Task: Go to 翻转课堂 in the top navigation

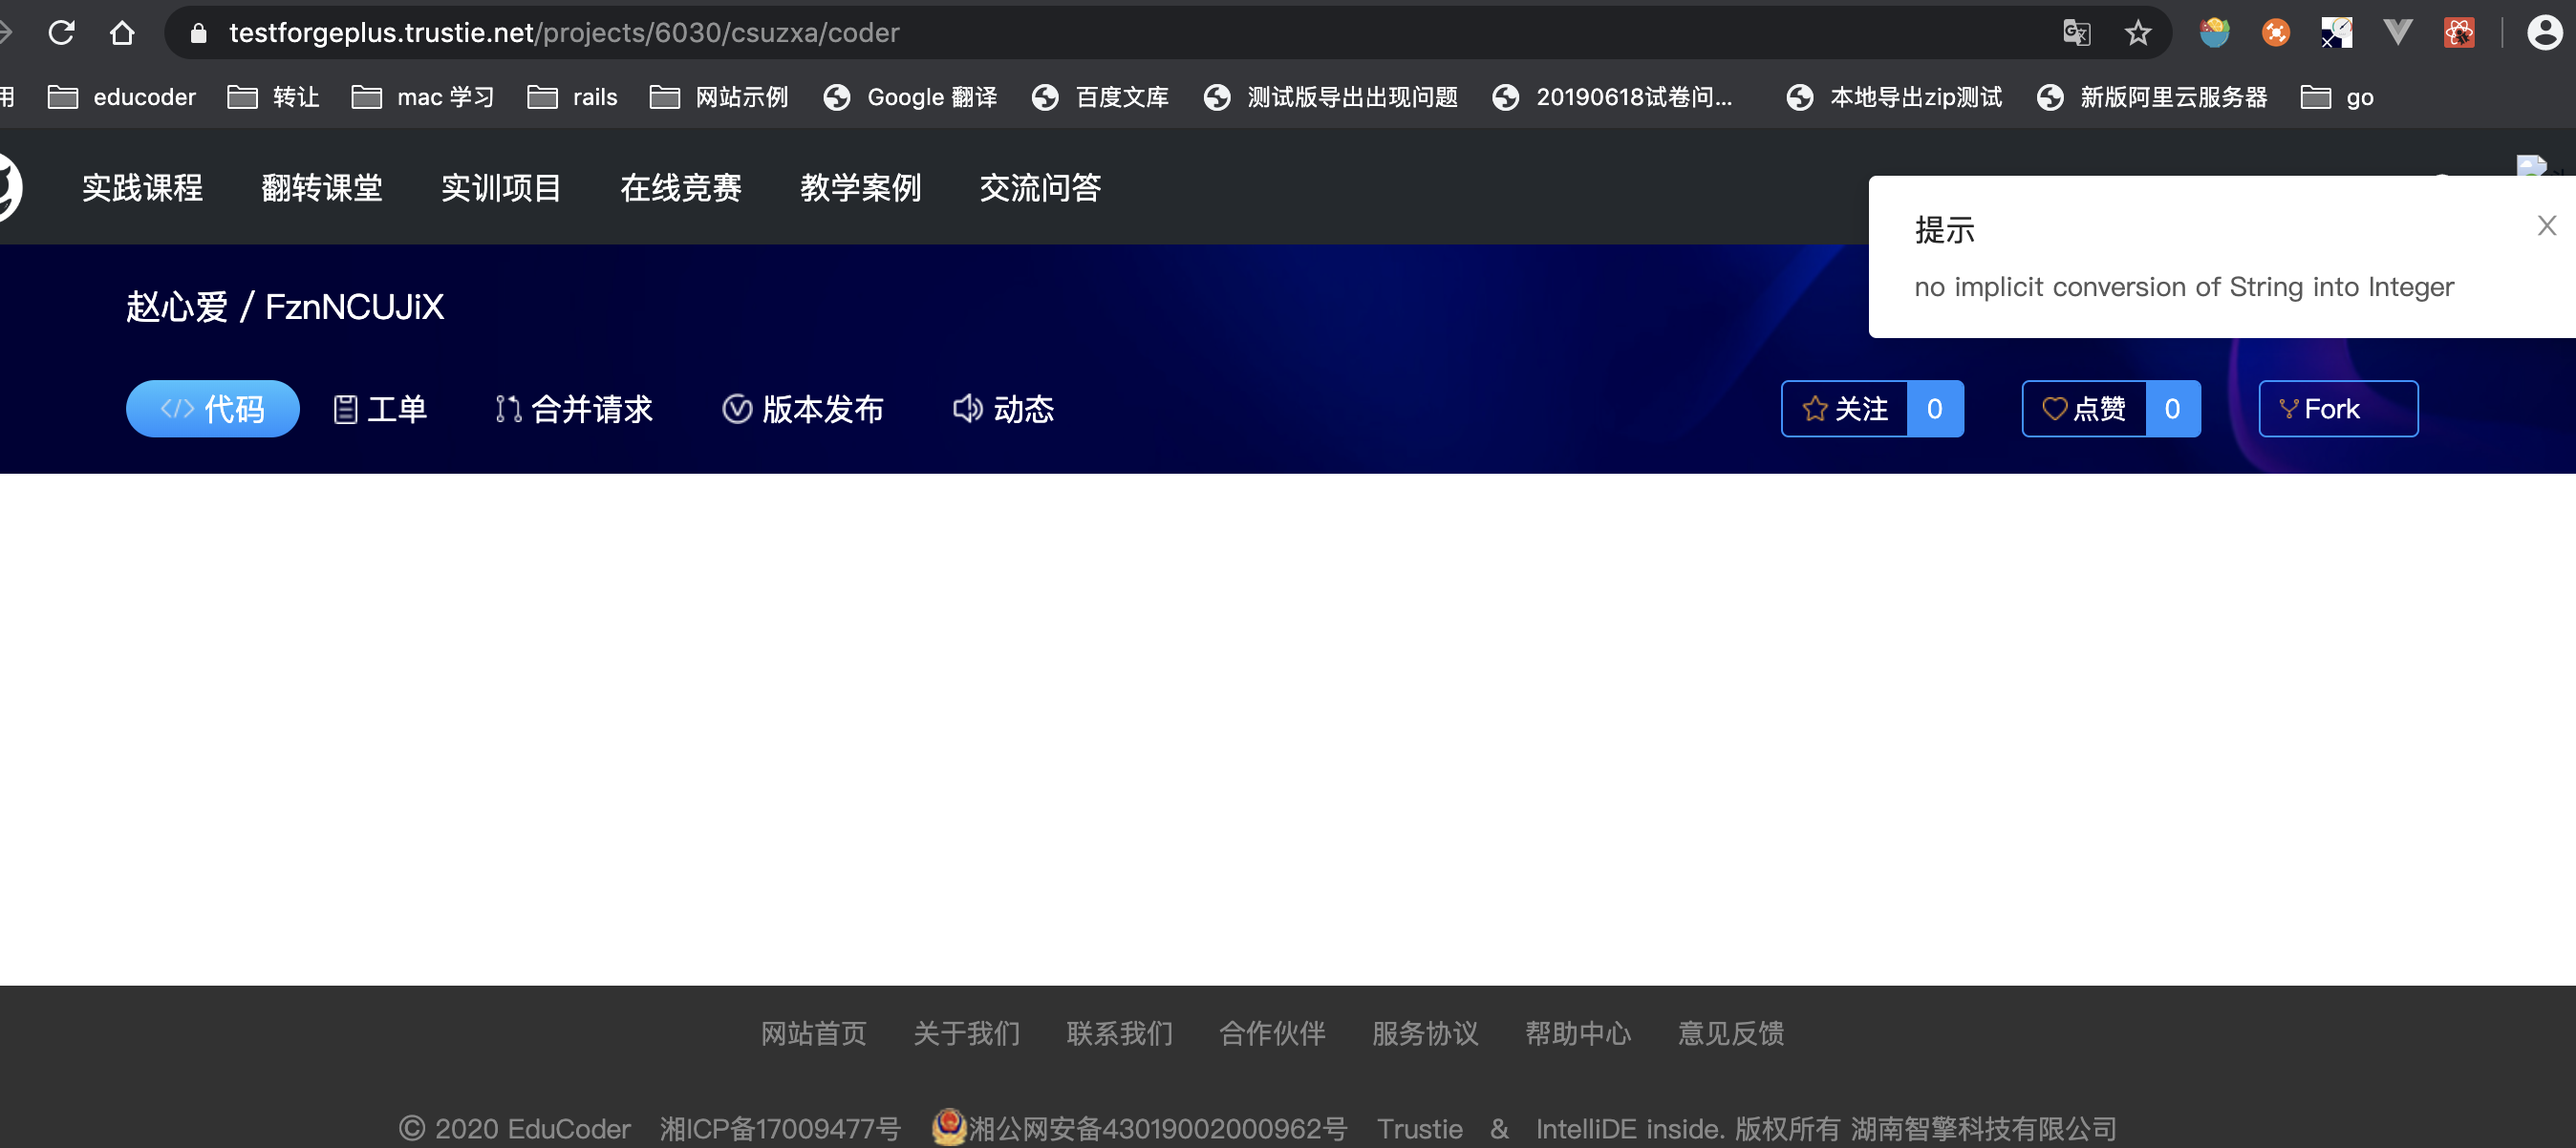Action: point(322,187)
